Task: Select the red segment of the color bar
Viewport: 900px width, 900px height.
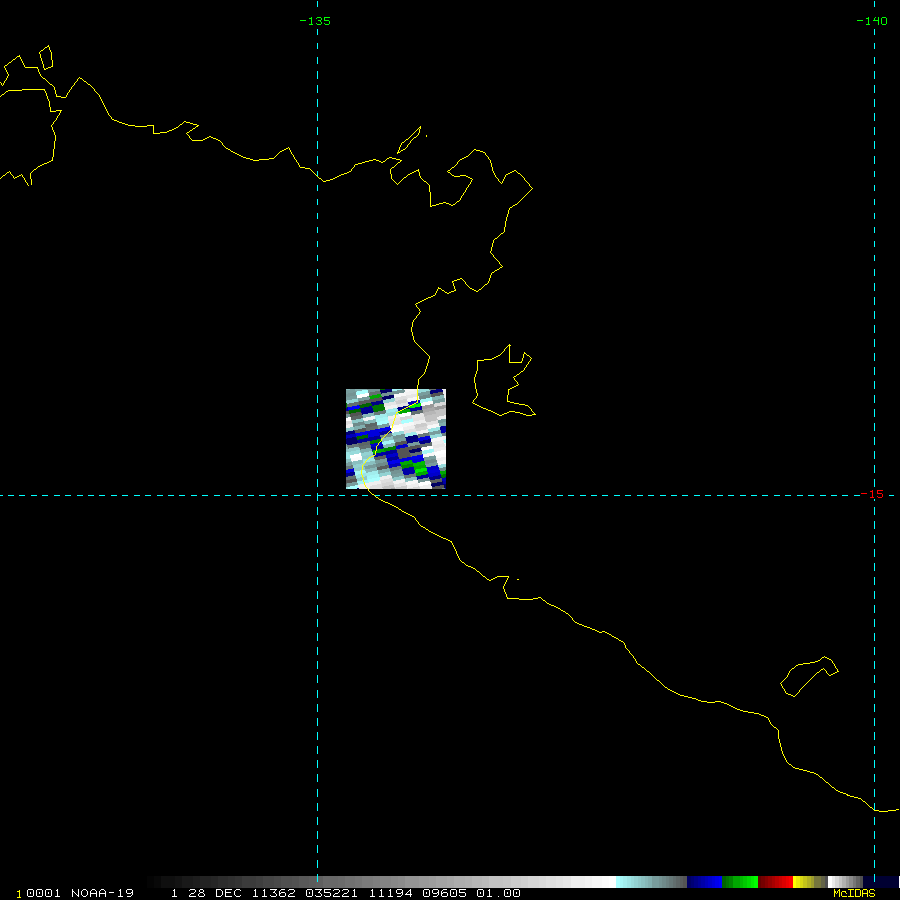Action: [775, 882]
